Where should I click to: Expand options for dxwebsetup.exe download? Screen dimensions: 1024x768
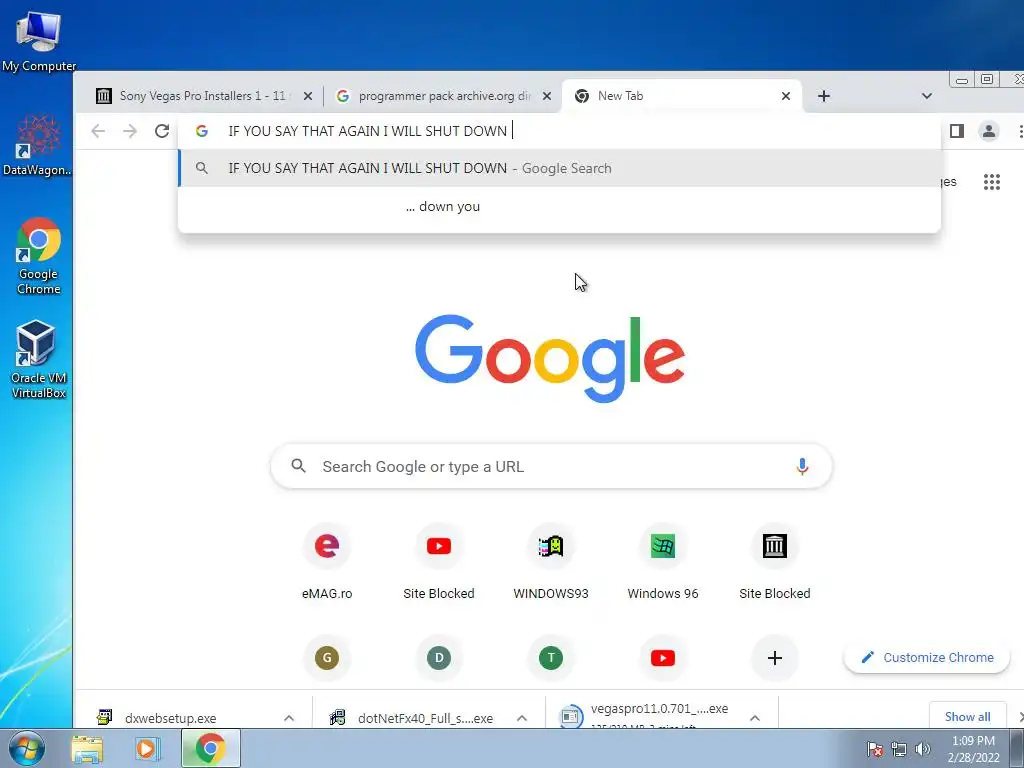[289, 718]
